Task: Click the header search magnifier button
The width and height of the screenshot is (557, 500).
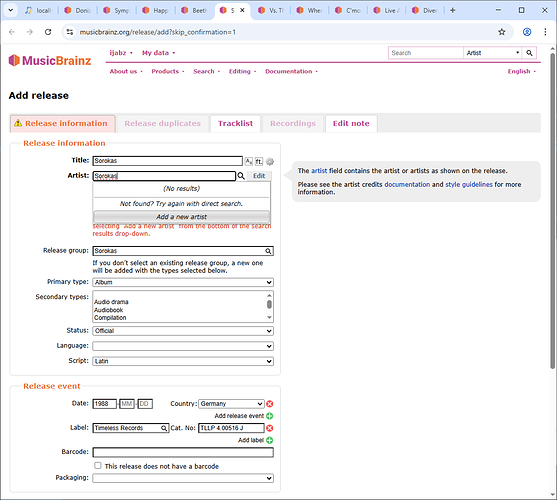Action: [529, 53]
